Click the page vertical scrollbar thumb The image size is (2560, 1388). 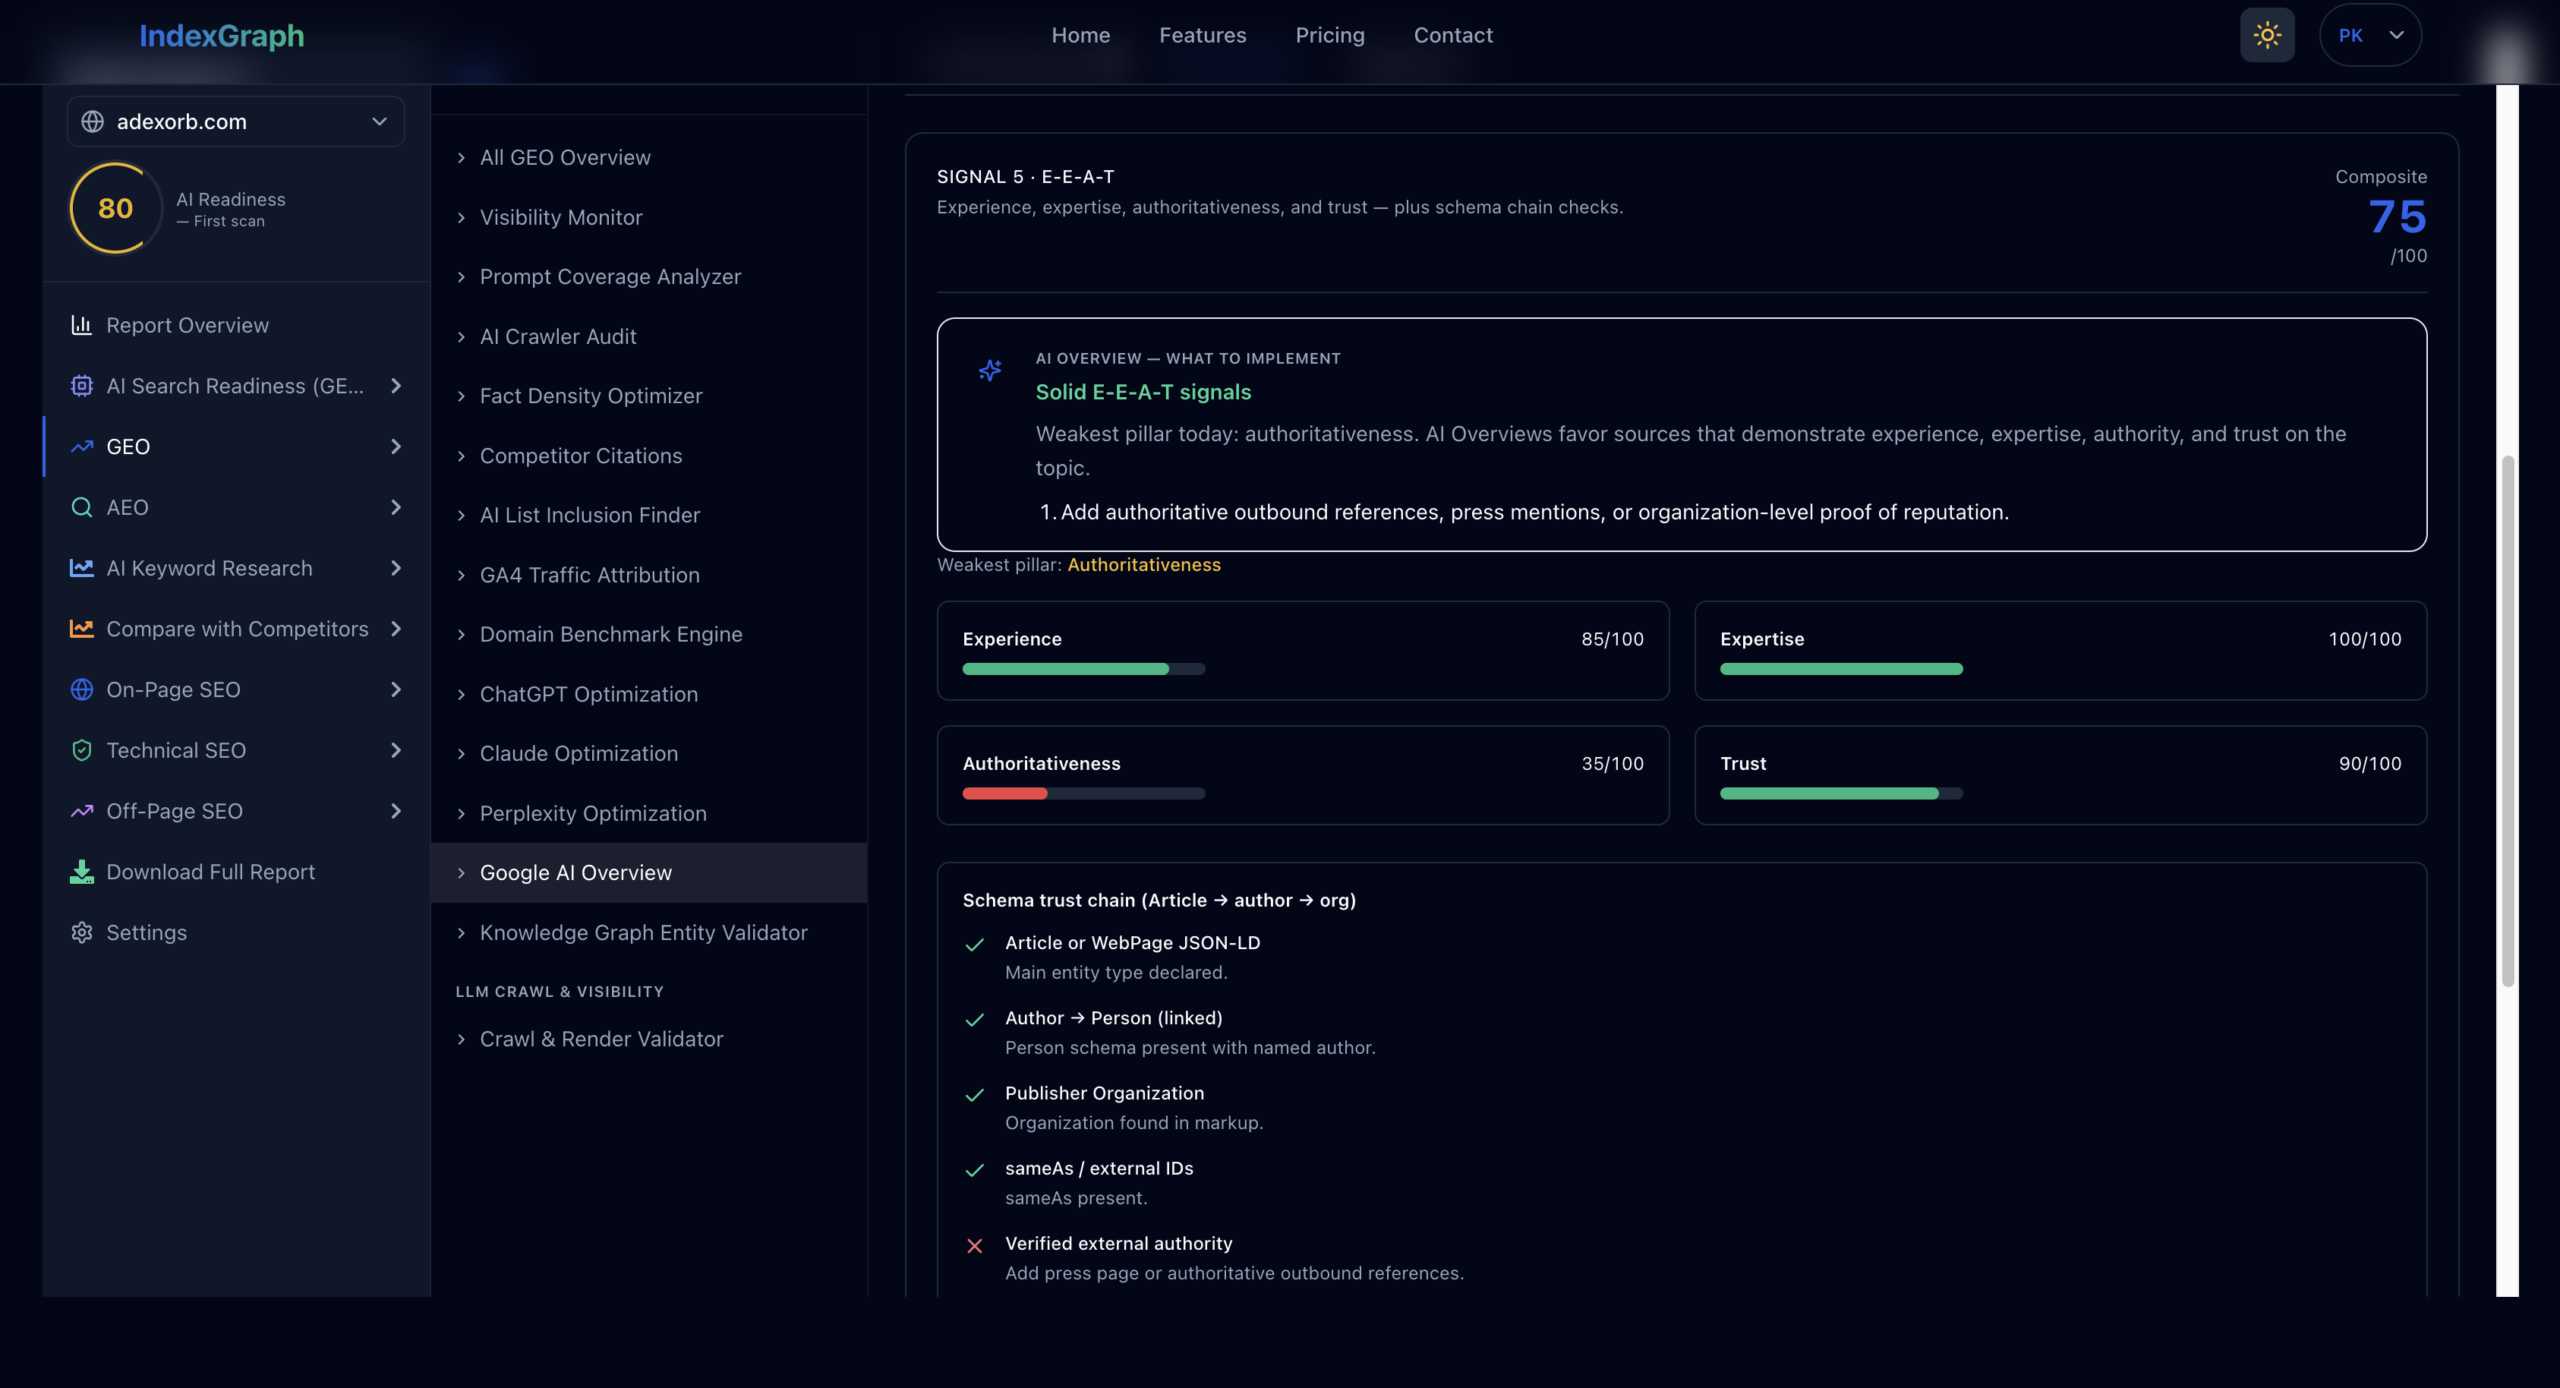click(2507, 720)
